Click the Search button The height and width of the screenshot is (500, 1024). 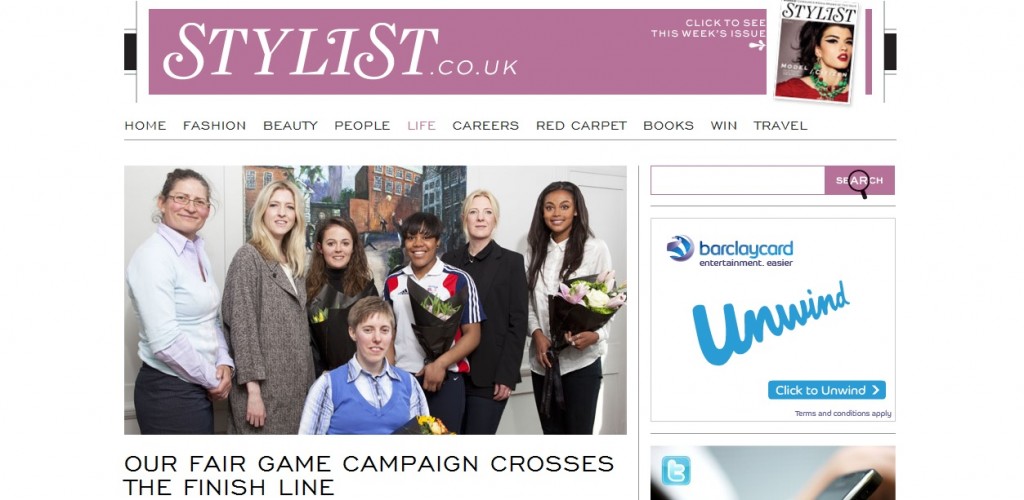(x=859, y=180)
